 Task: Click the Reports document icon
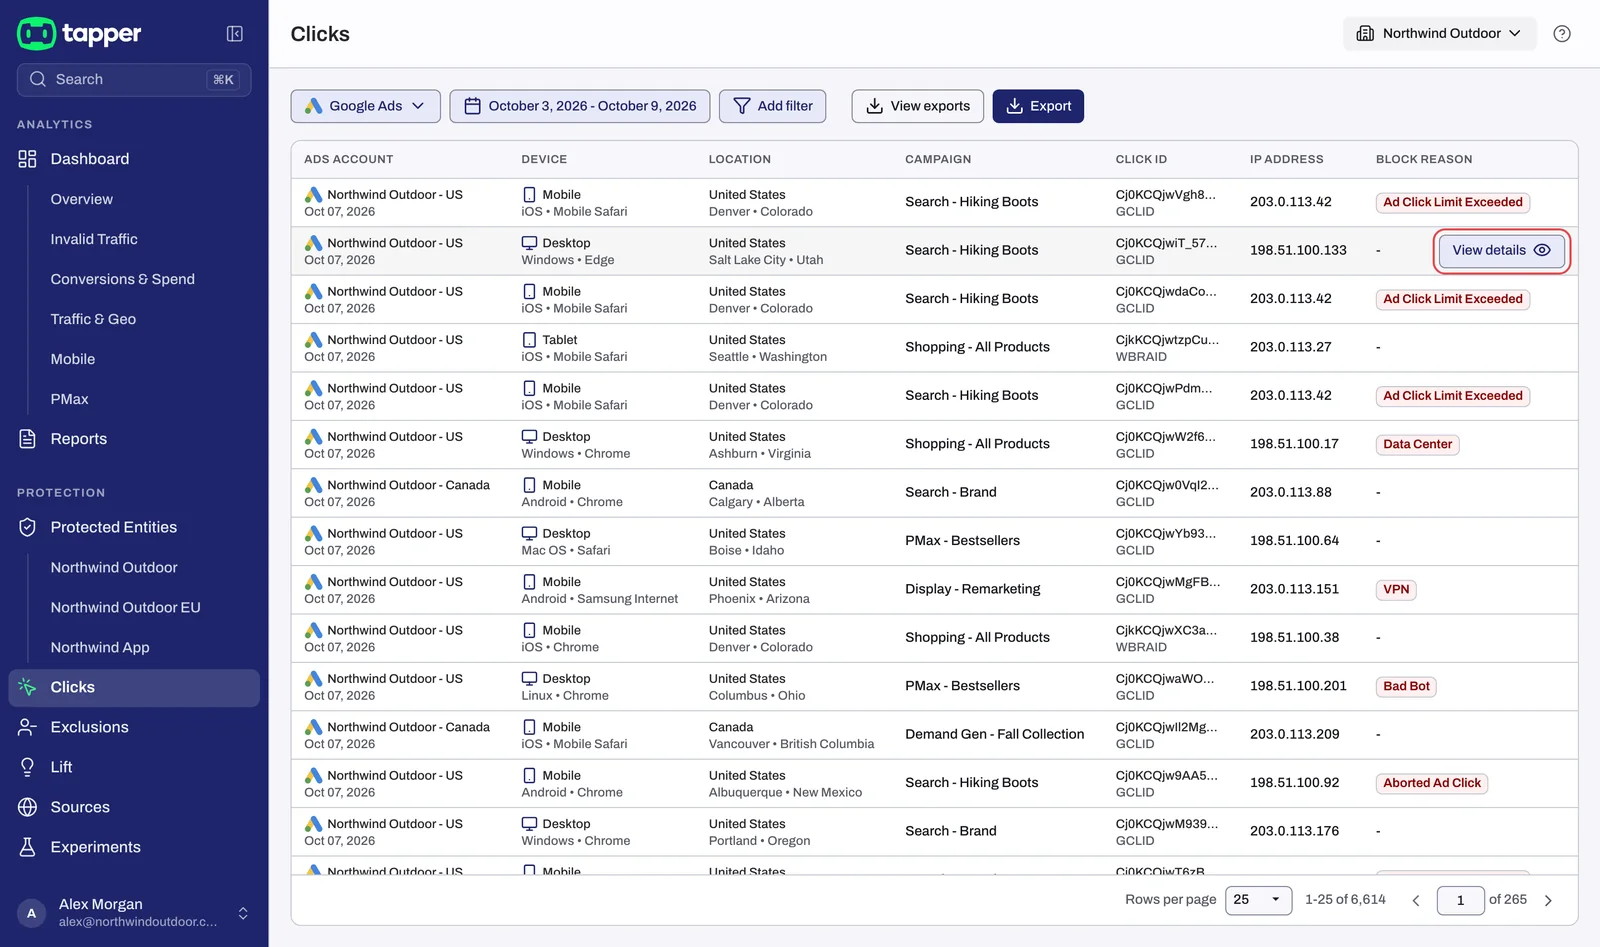point(28,439)
